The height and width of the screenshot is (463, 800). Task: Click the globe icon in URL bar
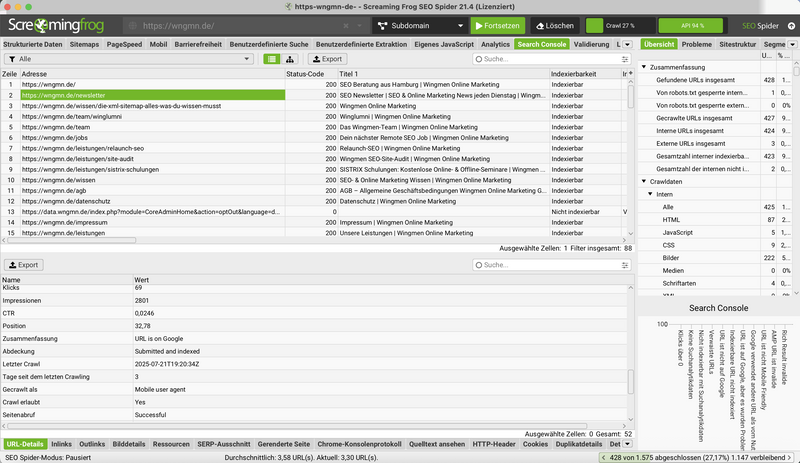pyautogui.click(x=133, y=26)
